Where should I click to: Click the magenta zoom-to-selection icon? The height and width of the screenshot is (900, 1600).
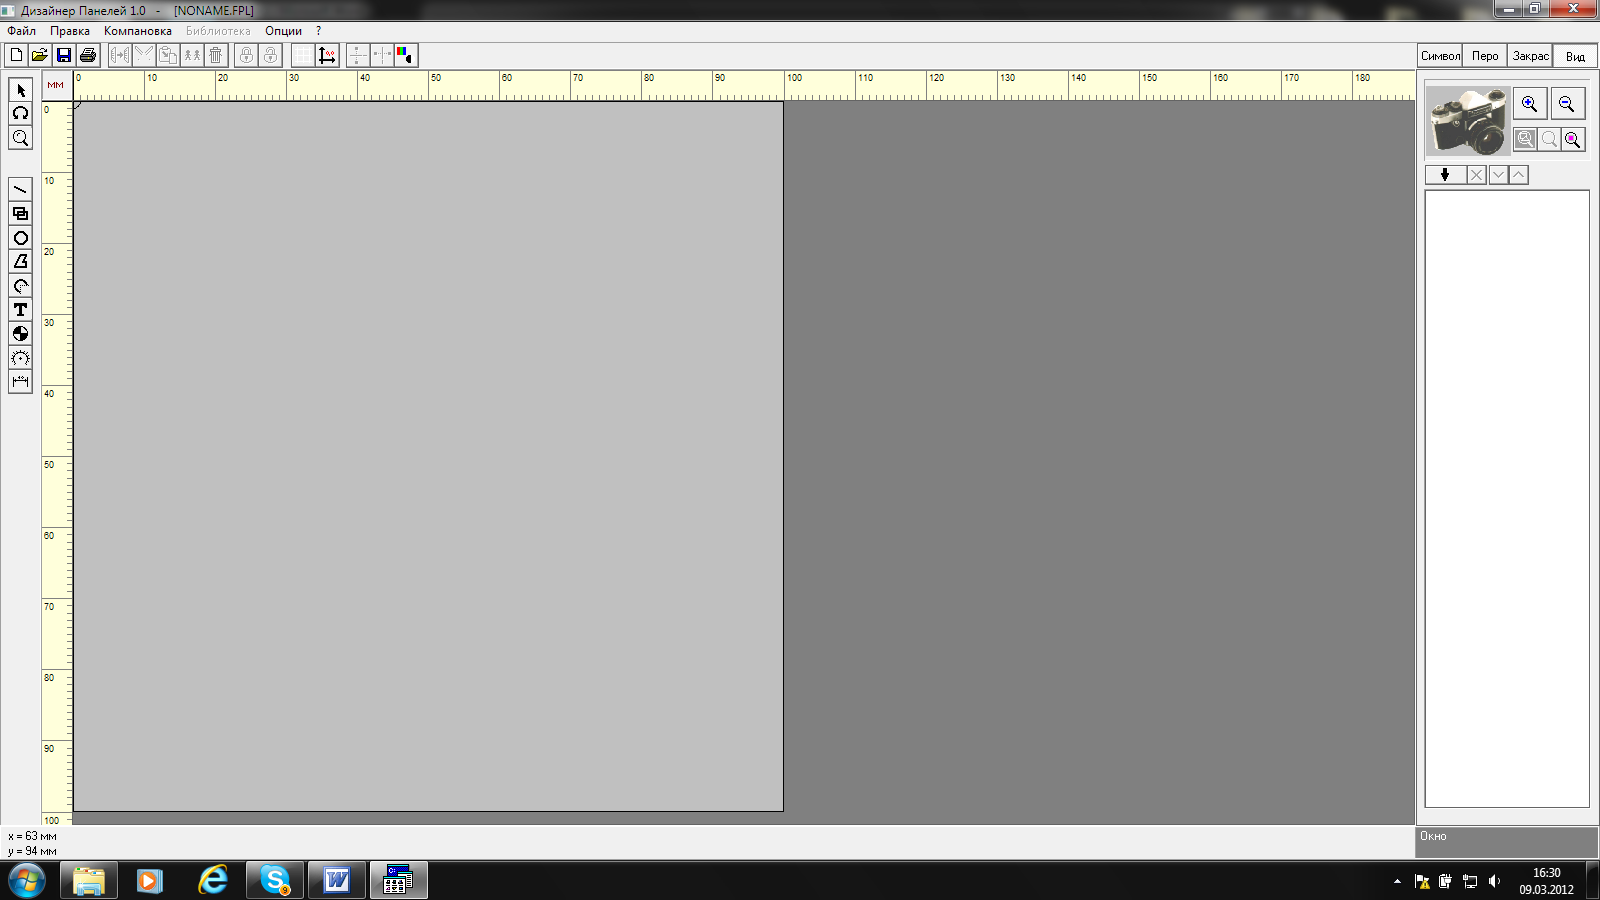click(1573, 139)
